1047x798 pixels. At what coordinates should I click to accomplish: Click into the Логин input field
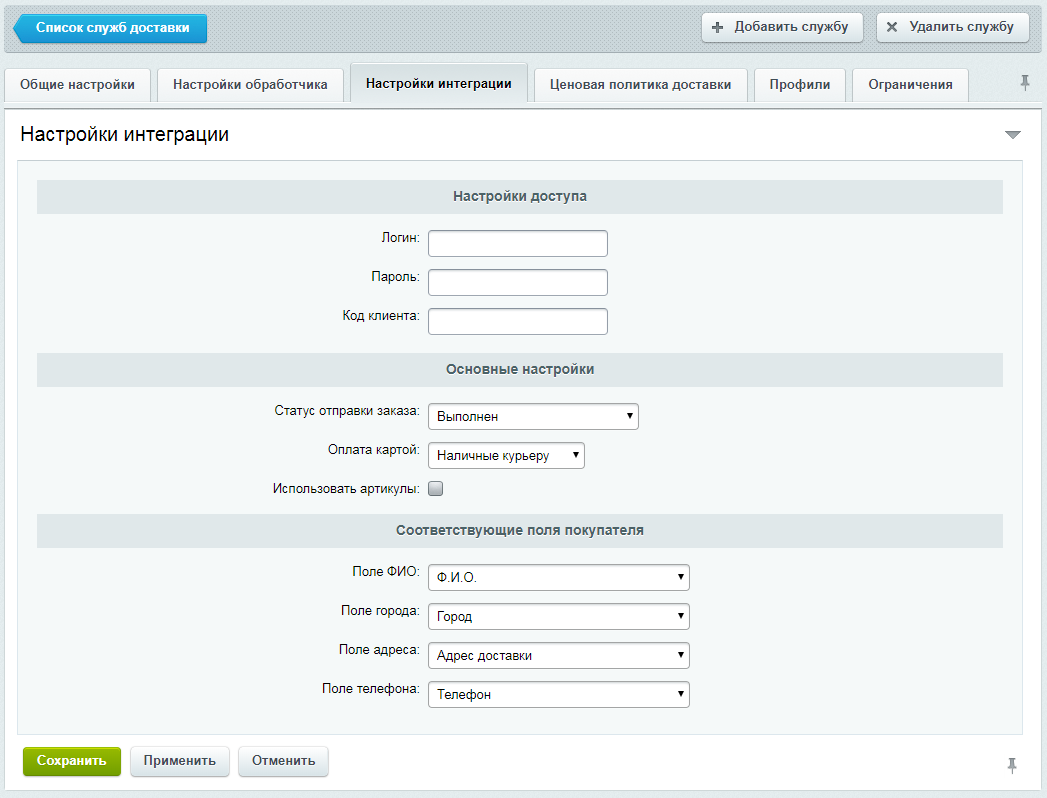tap(517, 243)
